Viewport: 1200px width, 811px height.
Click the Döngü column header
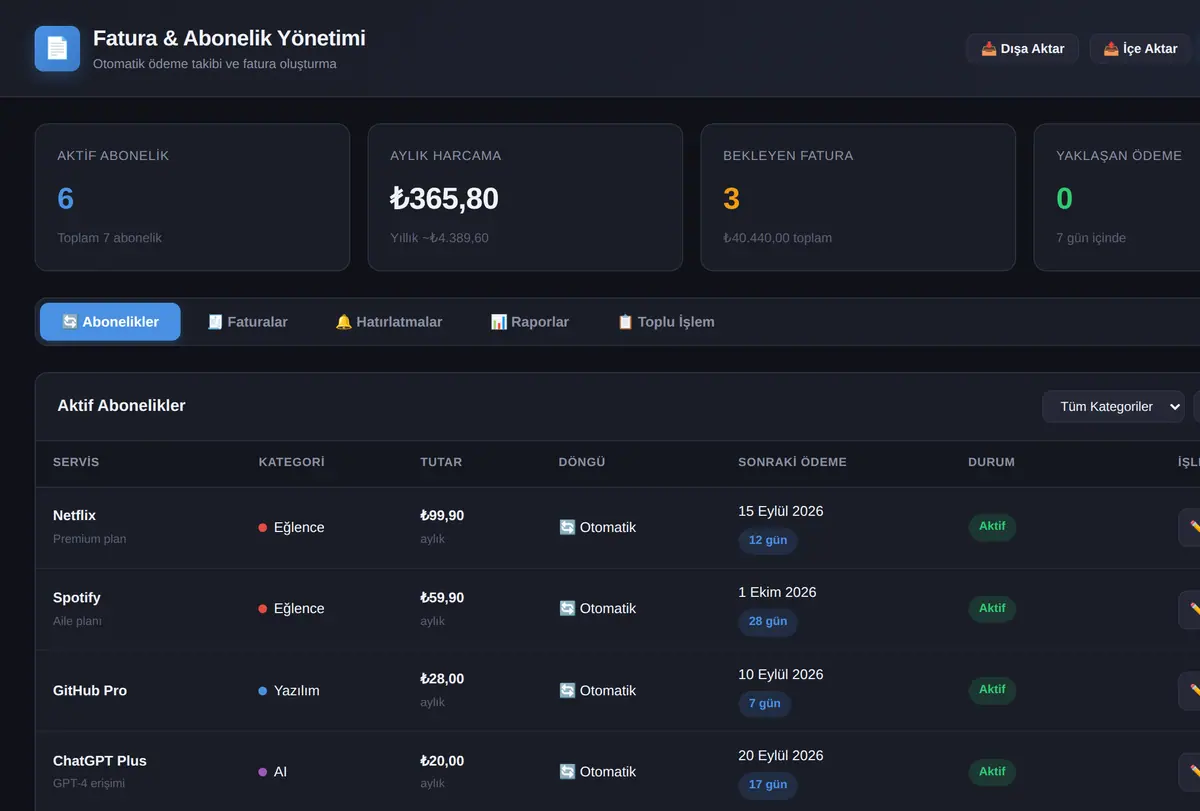point(582,462)
